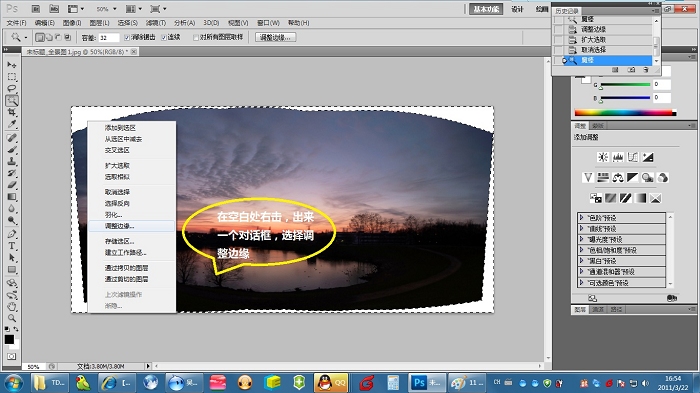Toggle the 消除锯齿 anti-alias checkbox
Screen dimensions: 700x393
(x=127, y=38)
